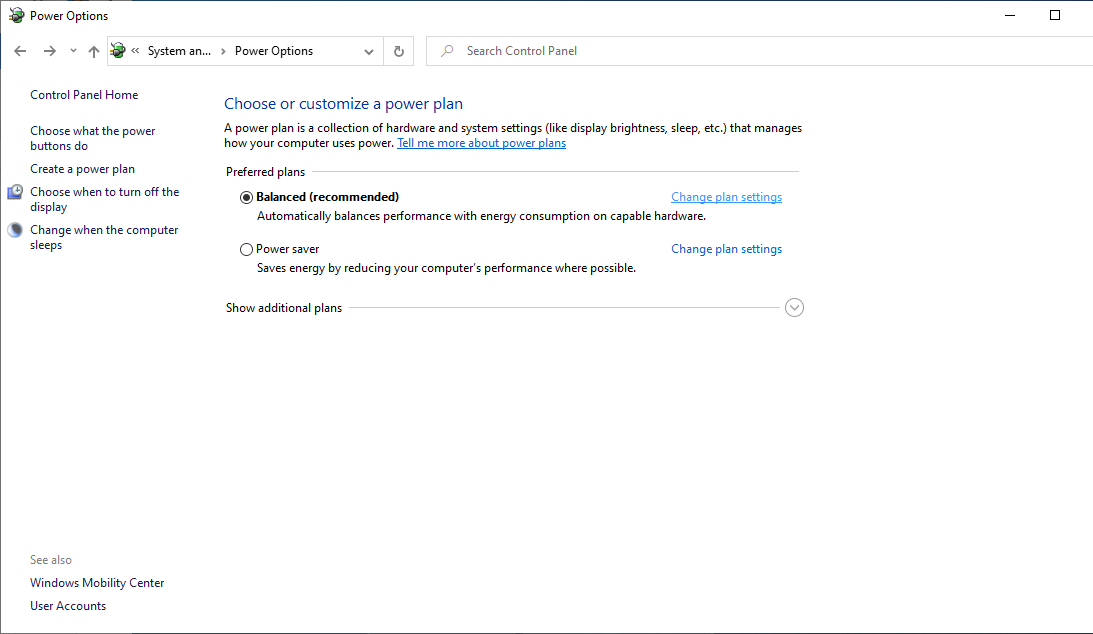Click the Power Options title bar icon

16,15
